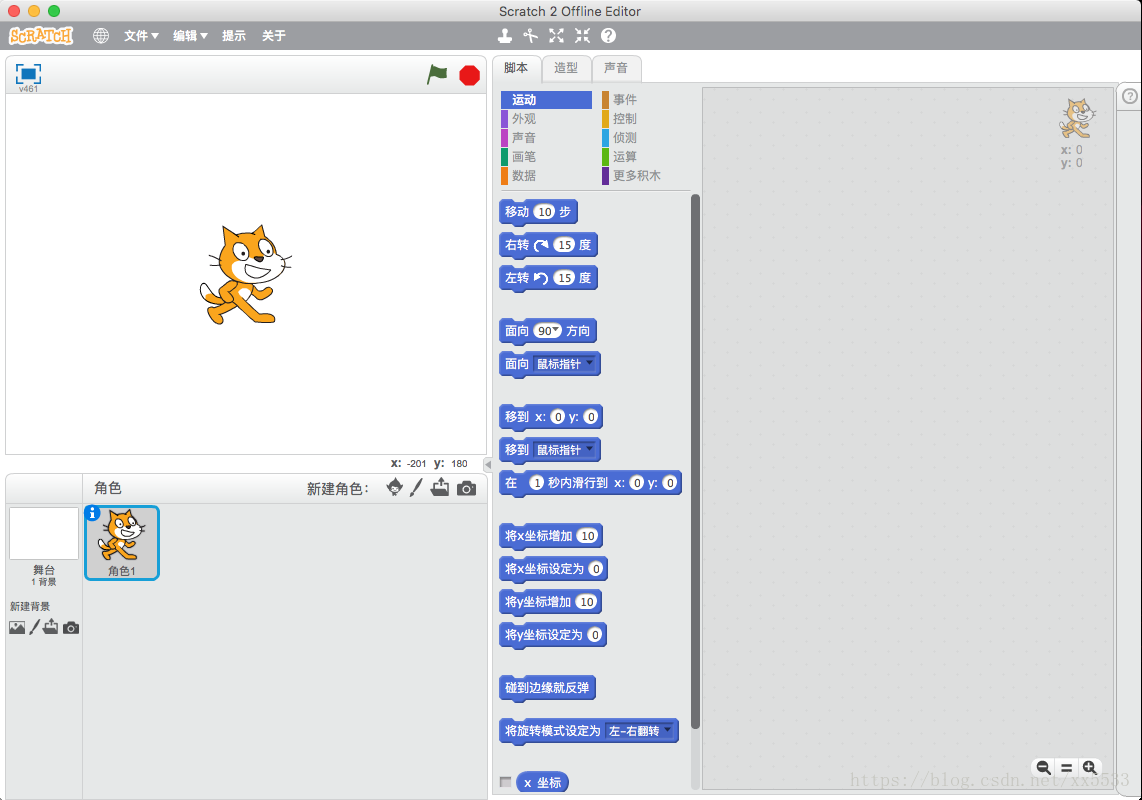Start the project with the green flag
The width and height of the screenshot is (1142, 800).
coord(437,74)
